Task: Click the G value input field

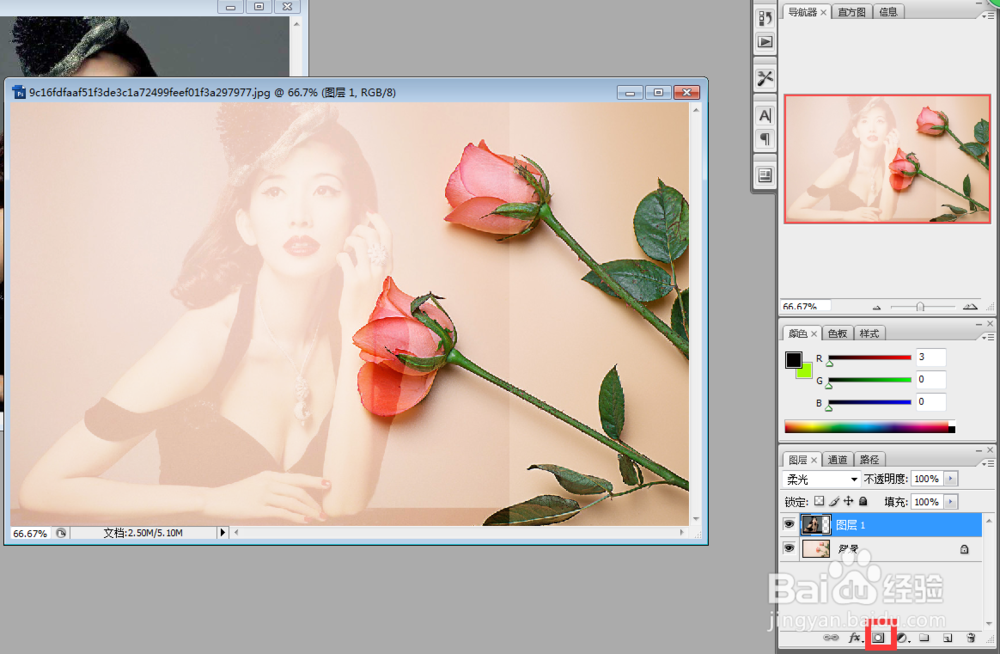Action: click(930, 380)
